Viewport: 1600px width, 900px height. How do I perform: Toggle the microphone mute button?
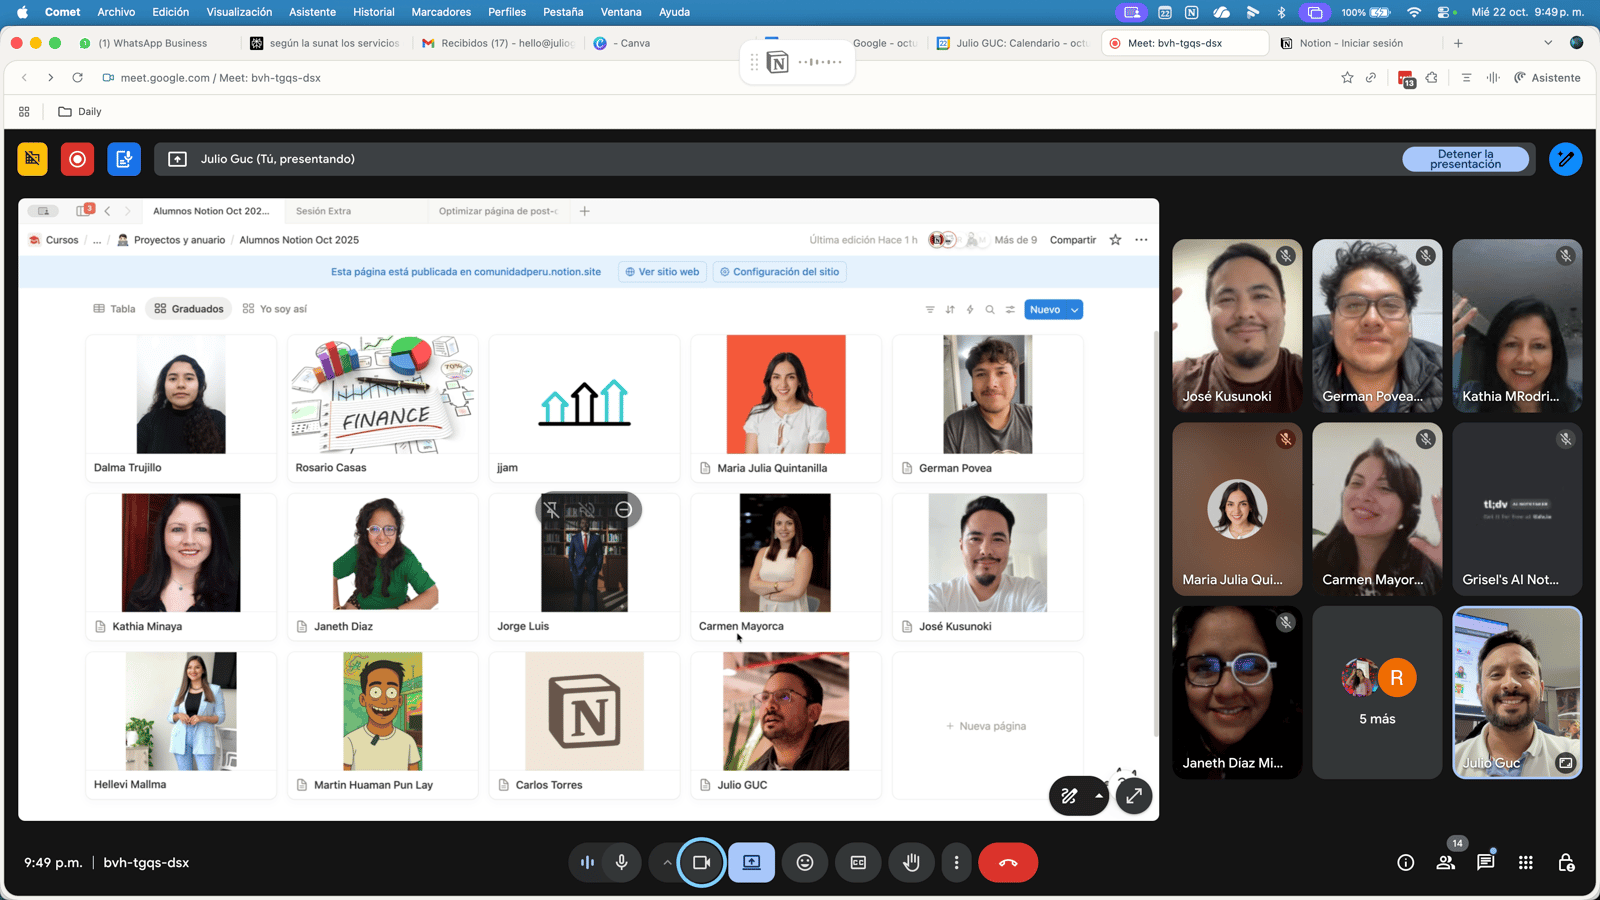(x=622, y=862)
